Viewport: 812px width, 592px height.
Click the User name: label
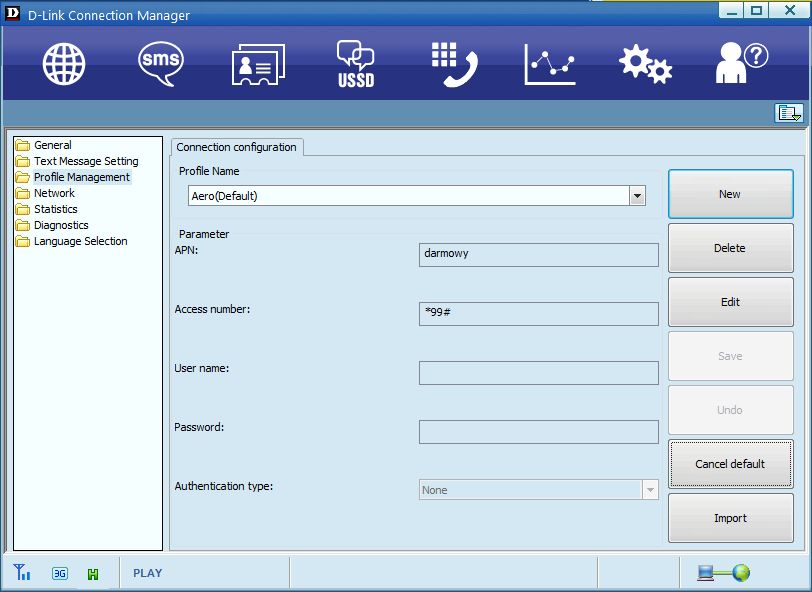(x=201, y=368)
